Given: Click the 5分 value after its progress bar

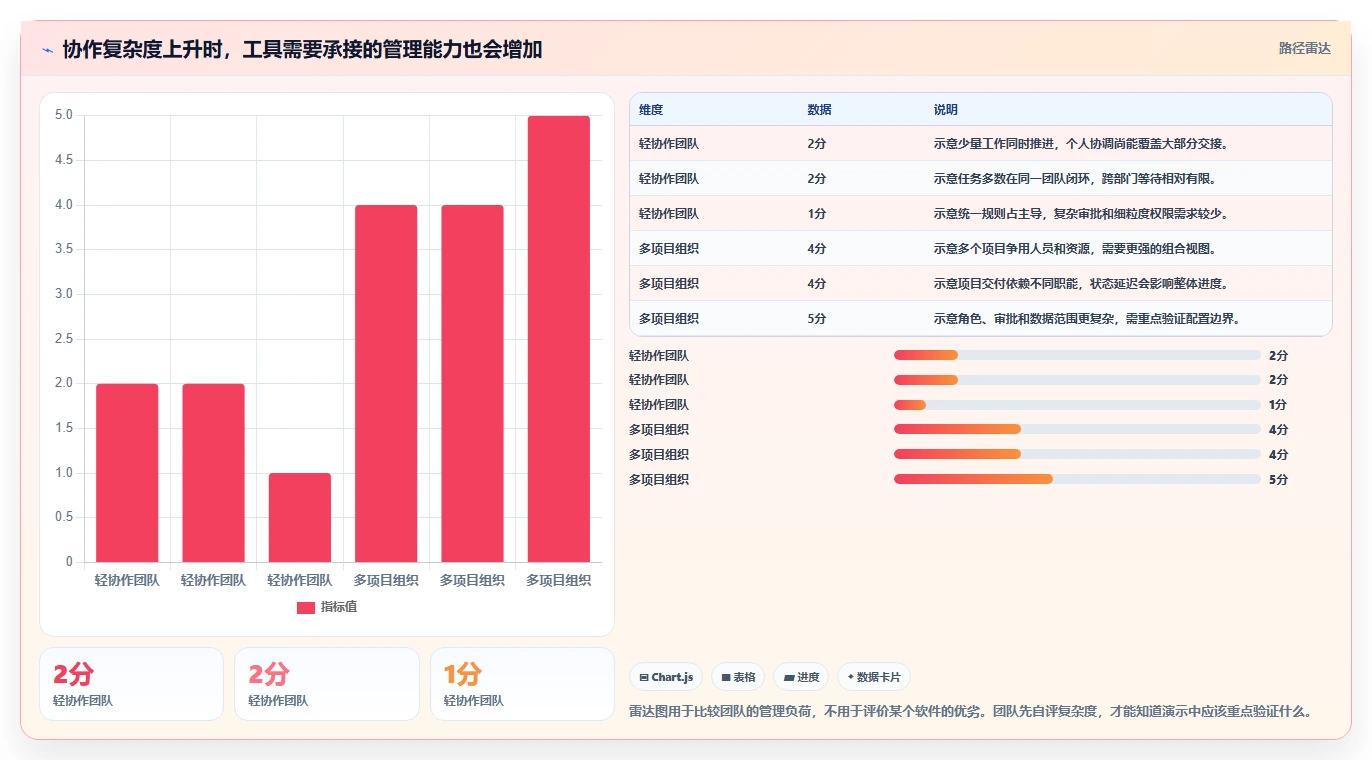Looking at the screenshot, I should point(1278,479).
